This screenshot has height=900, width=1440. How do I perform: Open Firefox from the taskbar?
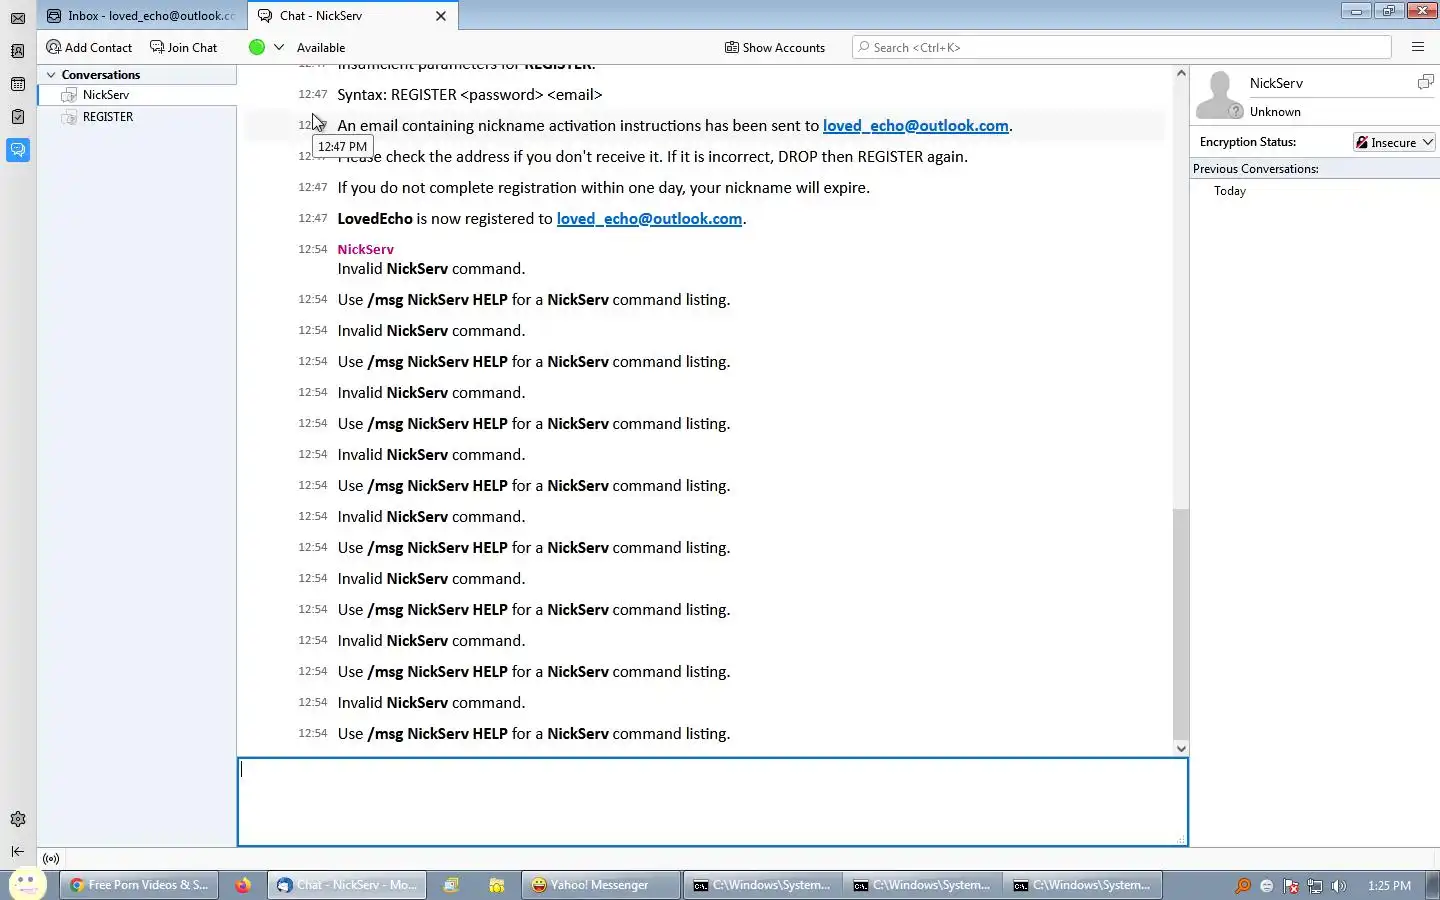(x=242, y=885)
